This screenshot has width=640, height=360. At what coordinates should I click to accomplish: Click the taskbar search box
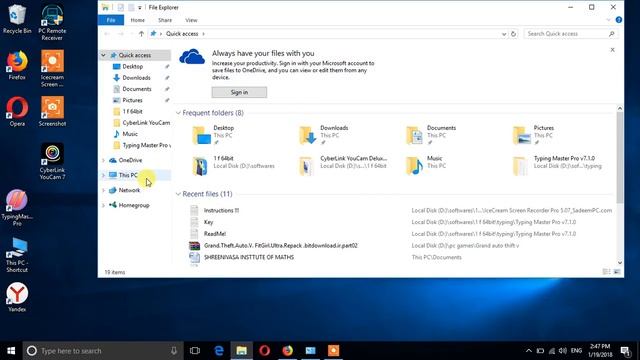[x=102, y=351]
